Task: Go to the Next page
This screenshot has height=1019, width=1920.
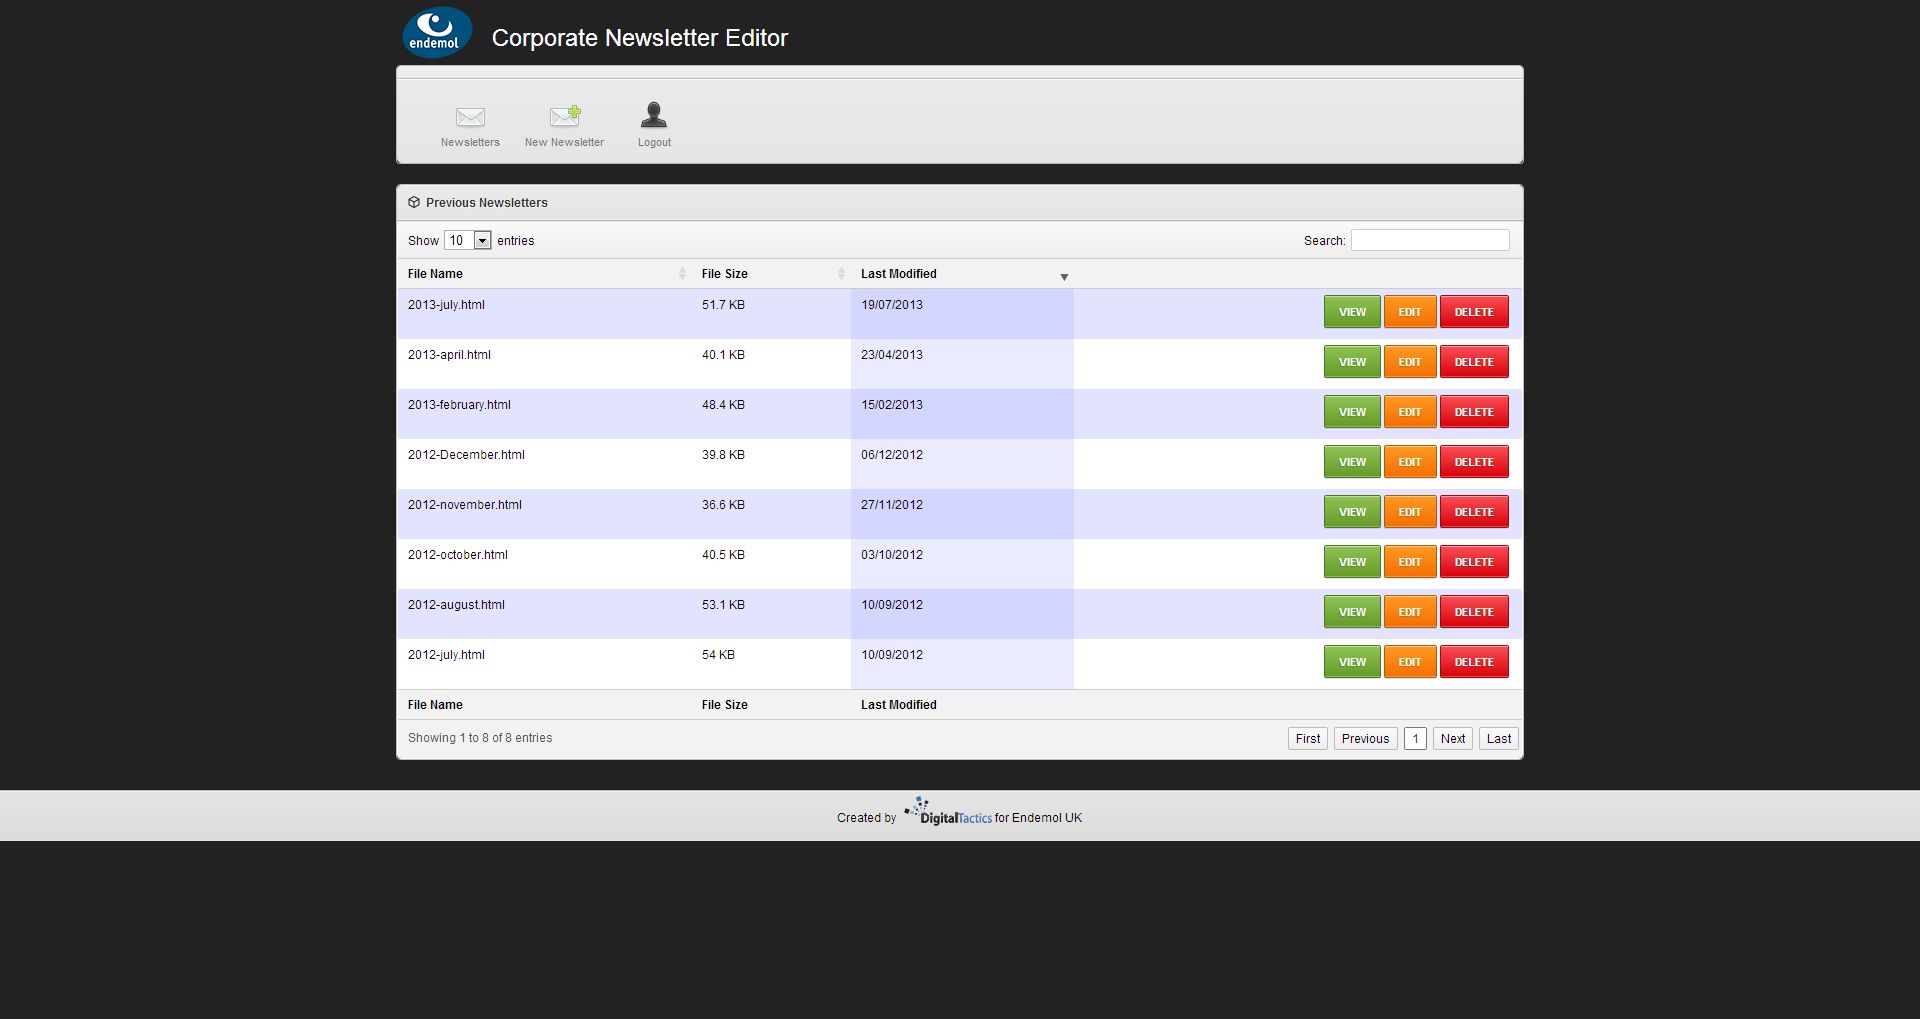Action: coord(1452,739)
